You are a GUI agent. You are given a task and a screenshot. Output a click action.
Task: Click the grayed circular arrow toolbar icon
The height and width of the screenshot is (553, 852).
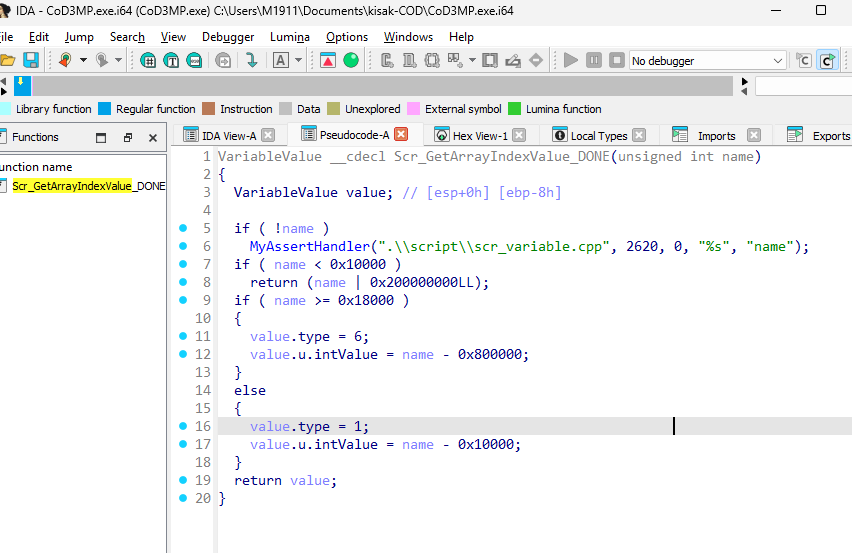click(x=223, y=60)
